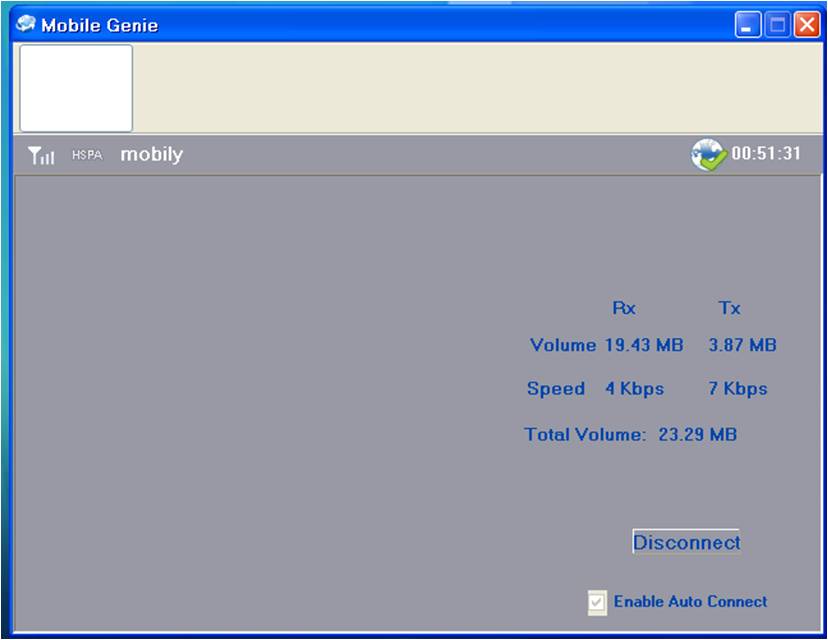Click the HSPA network mode indicator
The height and width of the screenshot is (640, 828).
coord(85,155)
